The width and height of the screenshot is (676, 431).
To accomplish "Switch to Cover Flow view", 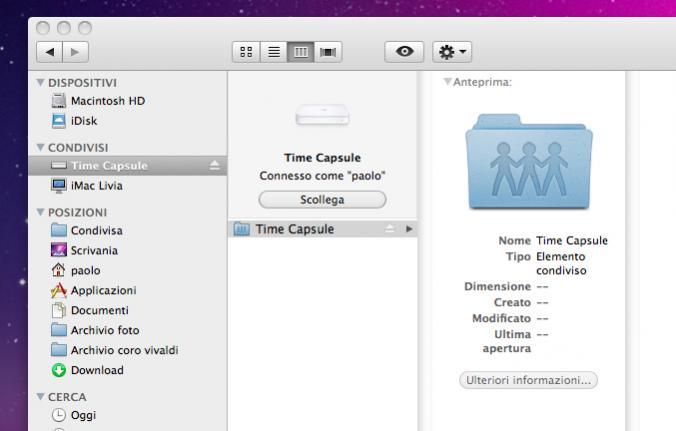I will coord(328,52).
